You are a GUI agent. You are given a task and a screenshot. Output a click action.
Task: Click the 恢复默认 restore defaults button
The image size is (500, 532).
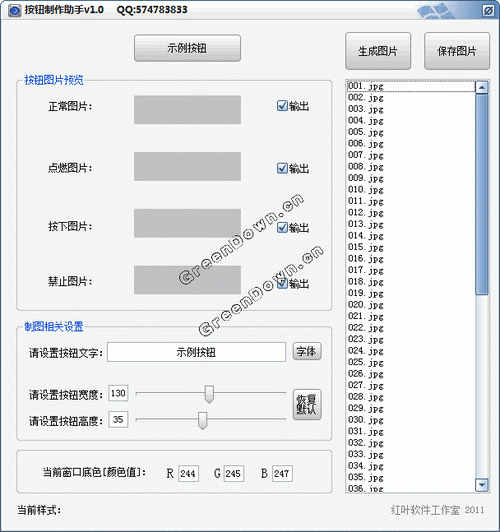pos(307,404)
